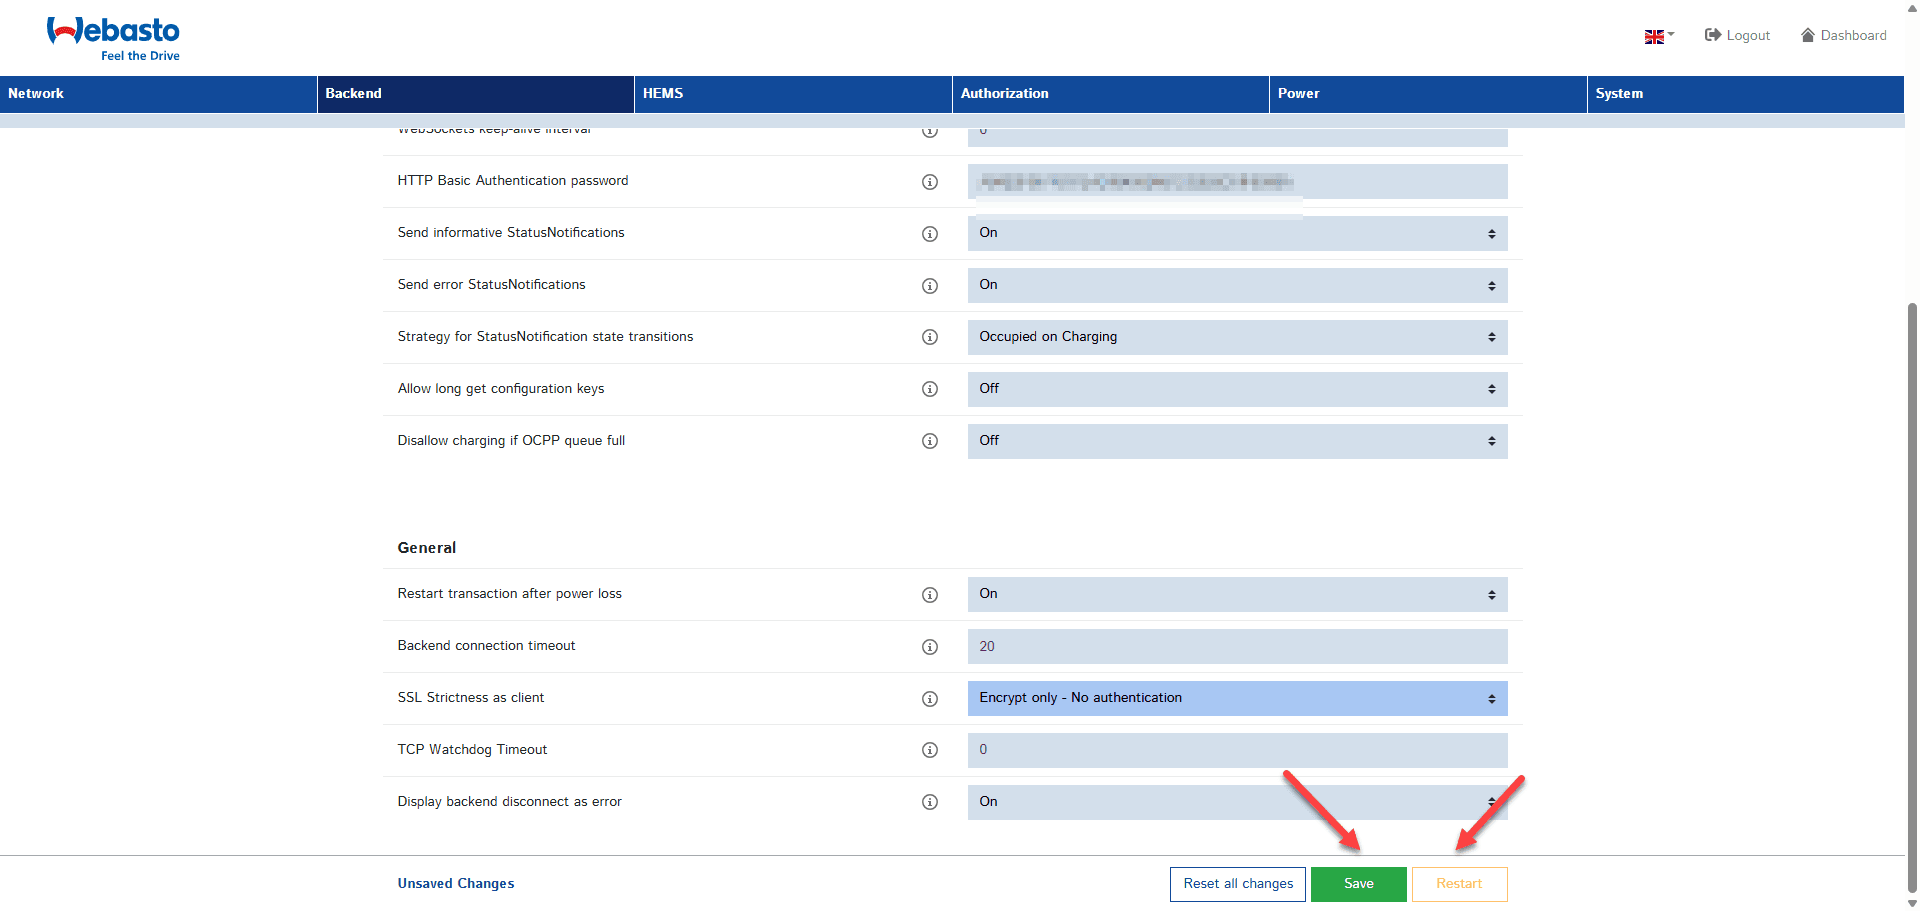This screenshot has width=1920, height=911.
Task: Click the Webasto logo
Action: pos(113,39)
